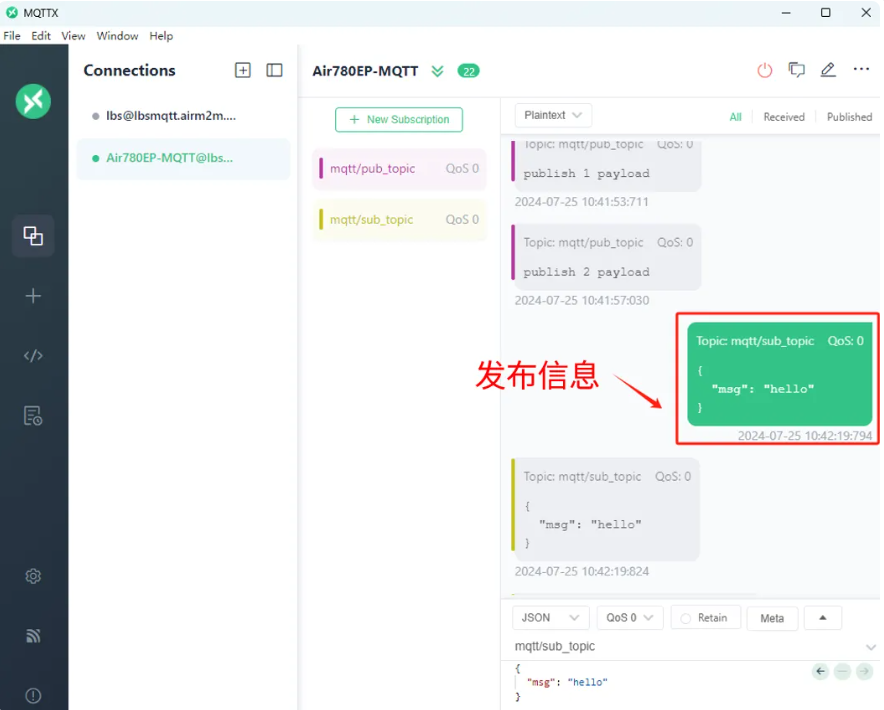Select the mqtt/sub_topic subscription
Image resolution: width=884 pixels, height=710 pixels.
[399, 219]
